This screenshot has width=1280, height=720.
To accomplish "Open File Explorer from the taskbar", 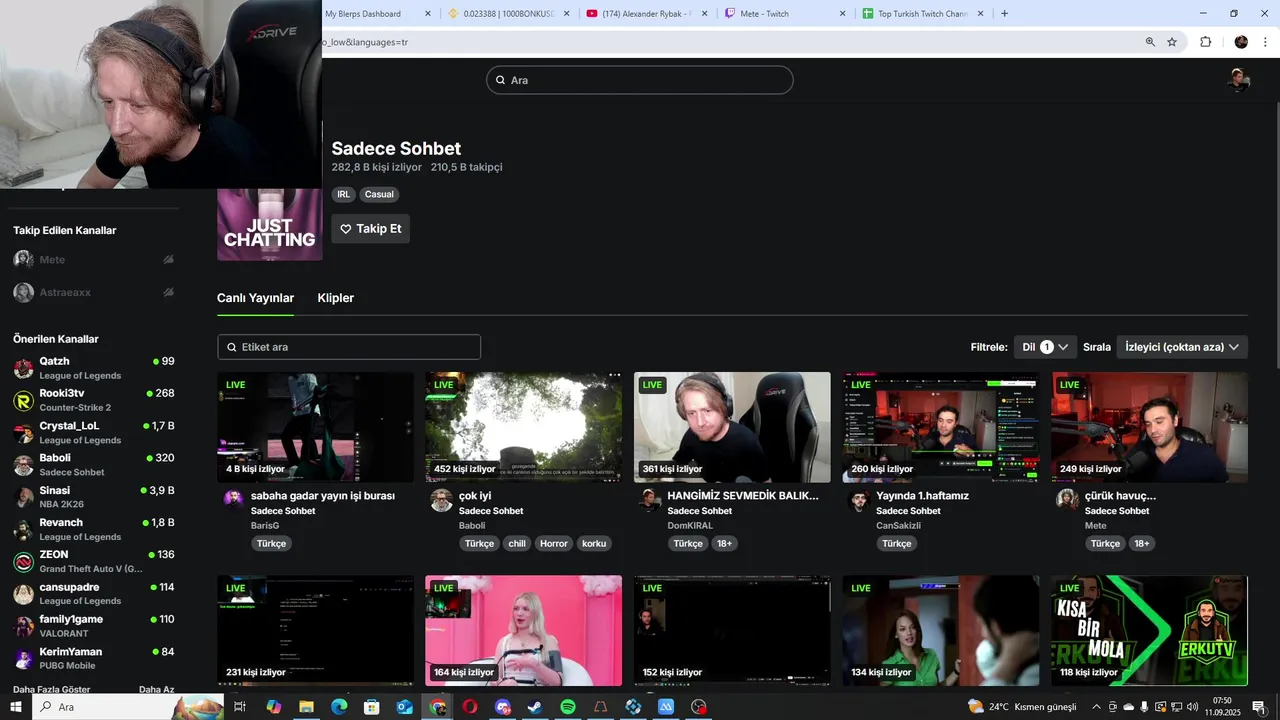I will pos(306,707).
